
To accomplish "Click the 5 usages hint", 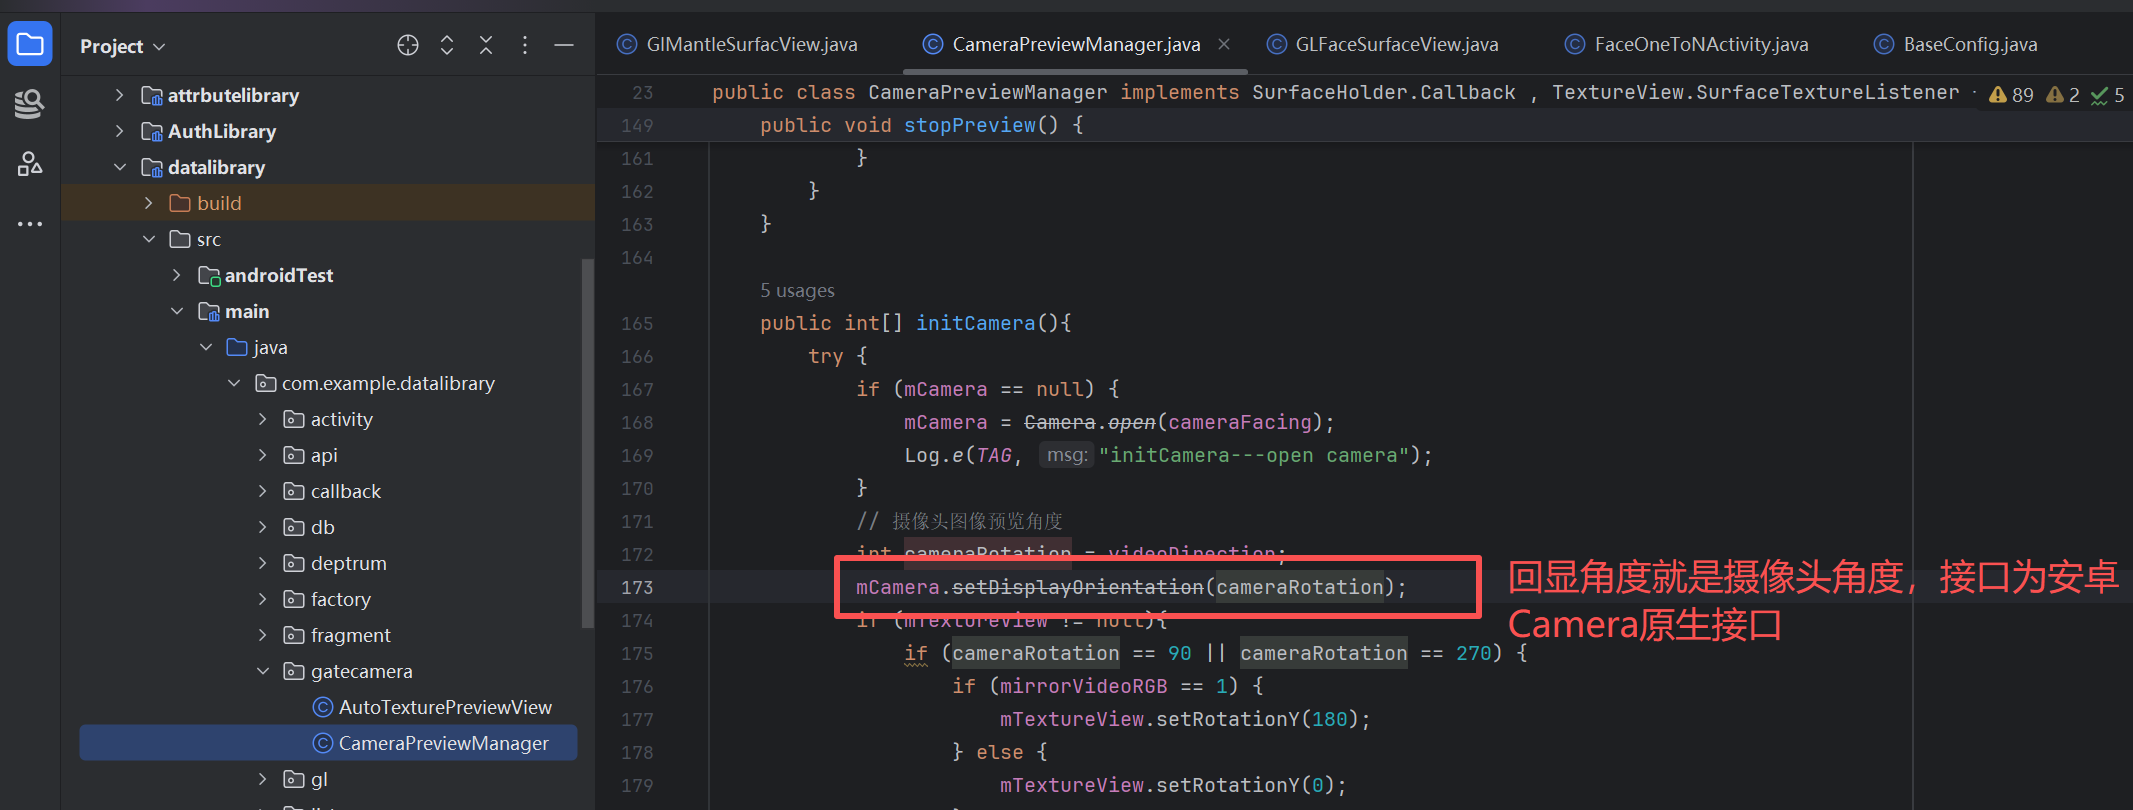I will click(x=797, y=291).
